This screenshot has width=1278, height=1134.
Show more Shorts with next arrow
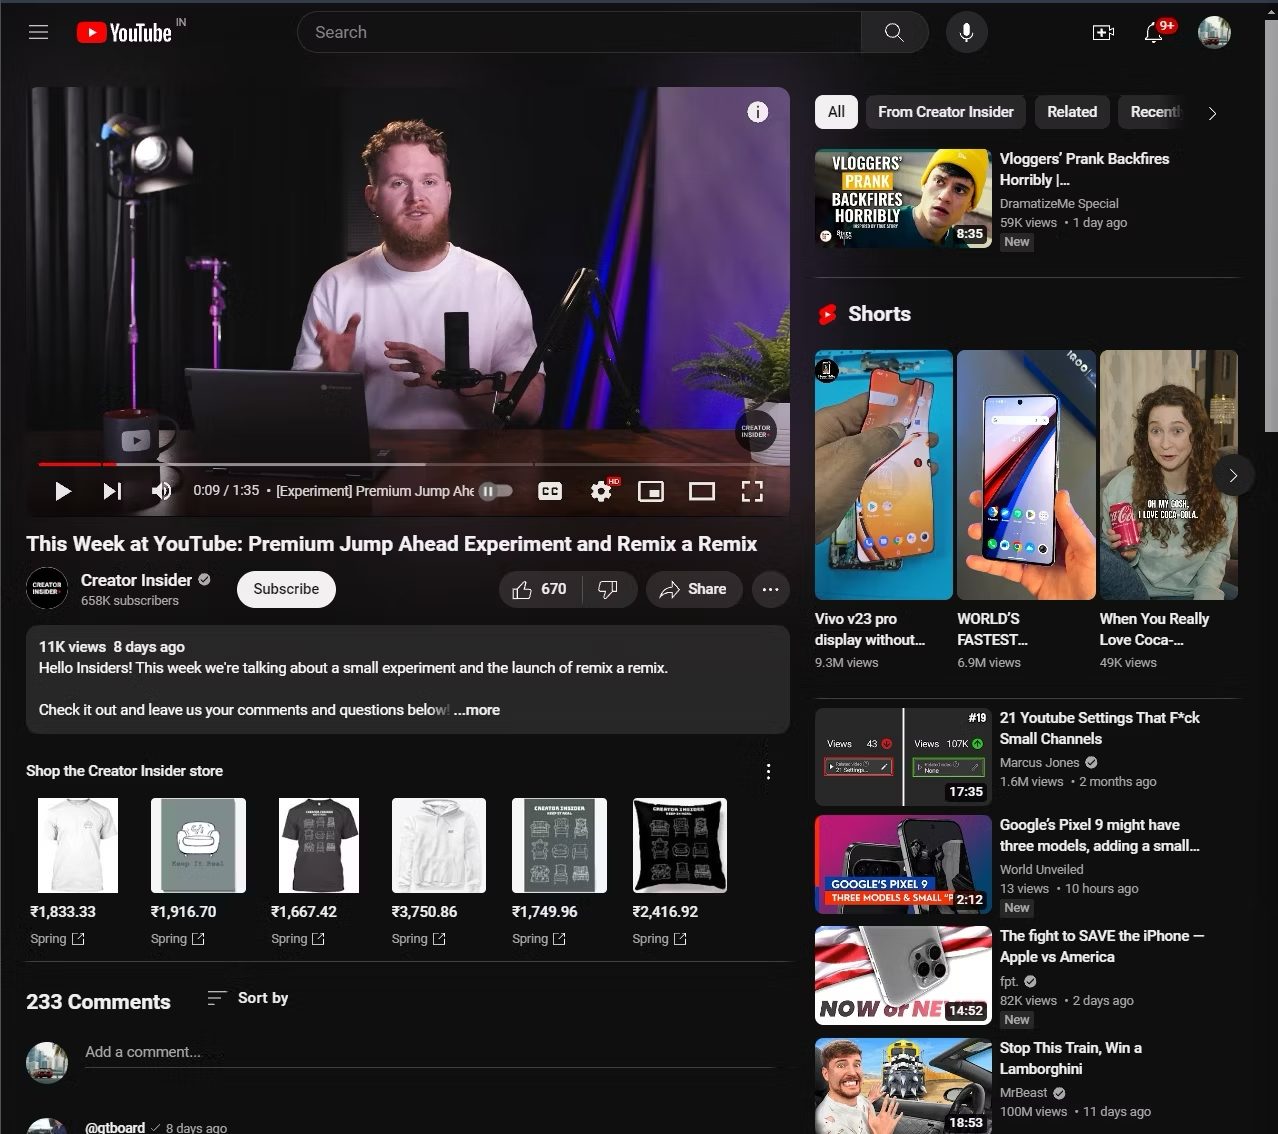pos(1233,476)
